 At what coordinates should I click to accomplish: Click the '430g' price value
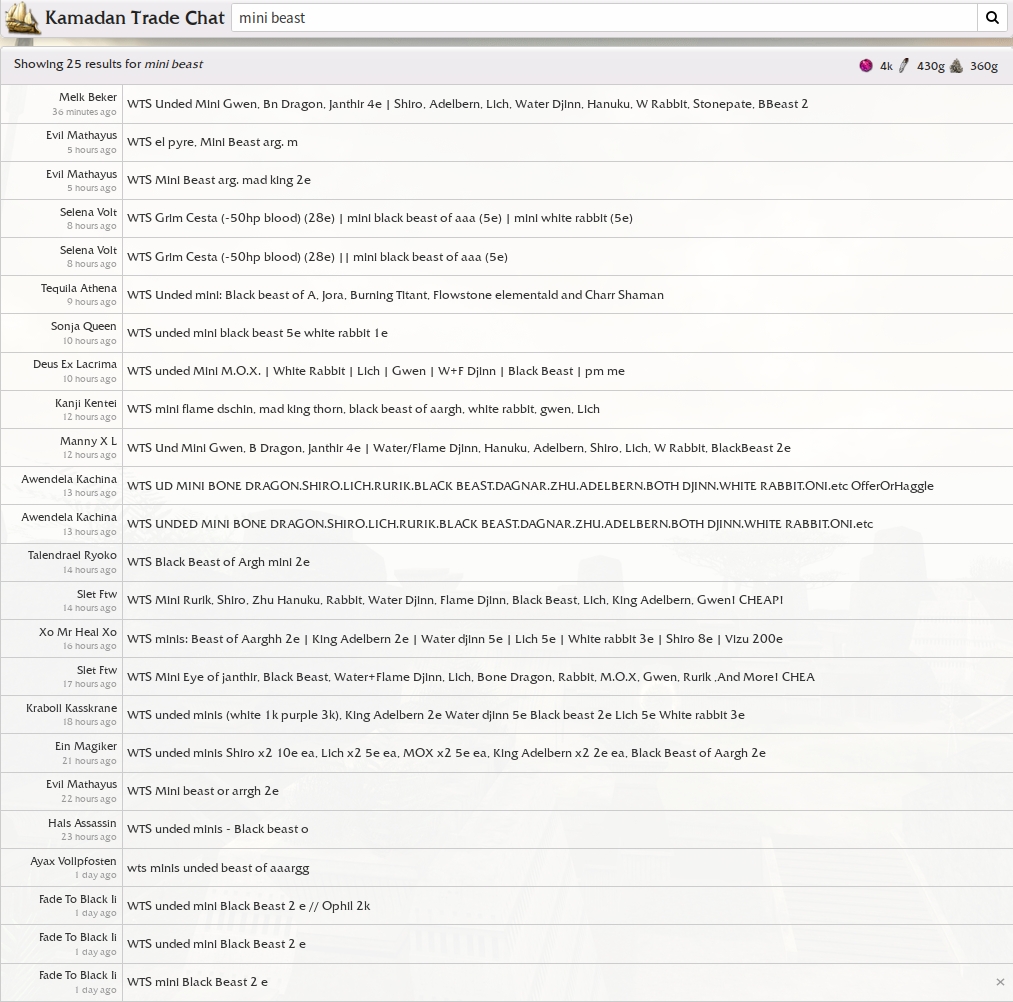pos(930,66)
